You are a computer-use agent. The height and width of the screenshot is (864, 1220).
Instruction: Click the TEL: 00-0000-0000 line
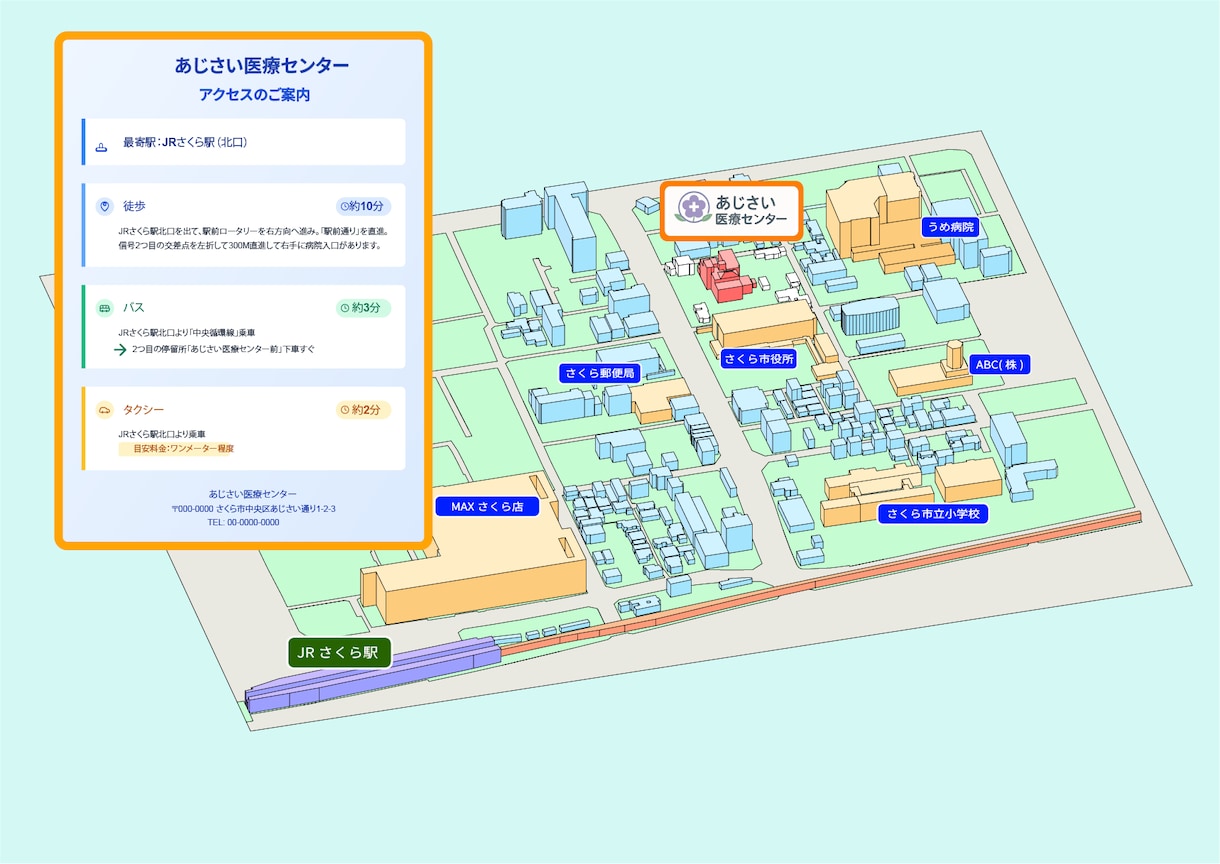[243, 522]
